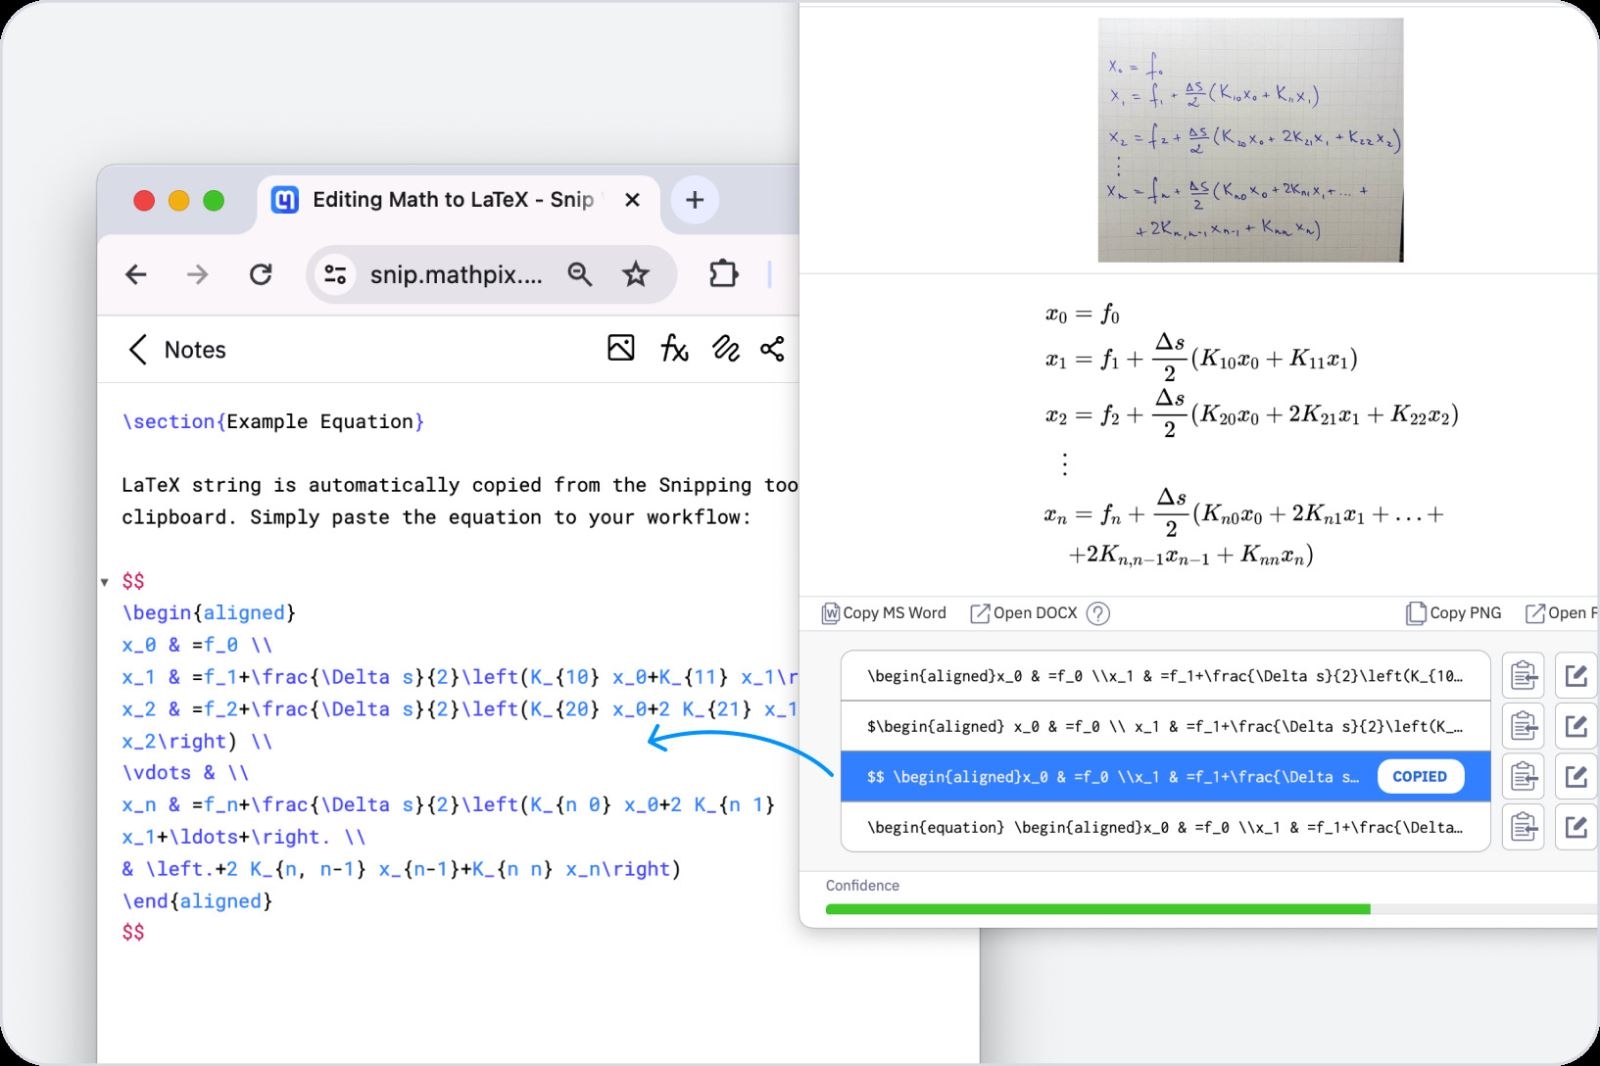Open the edit icon beside the copied $$ format

1576,776
